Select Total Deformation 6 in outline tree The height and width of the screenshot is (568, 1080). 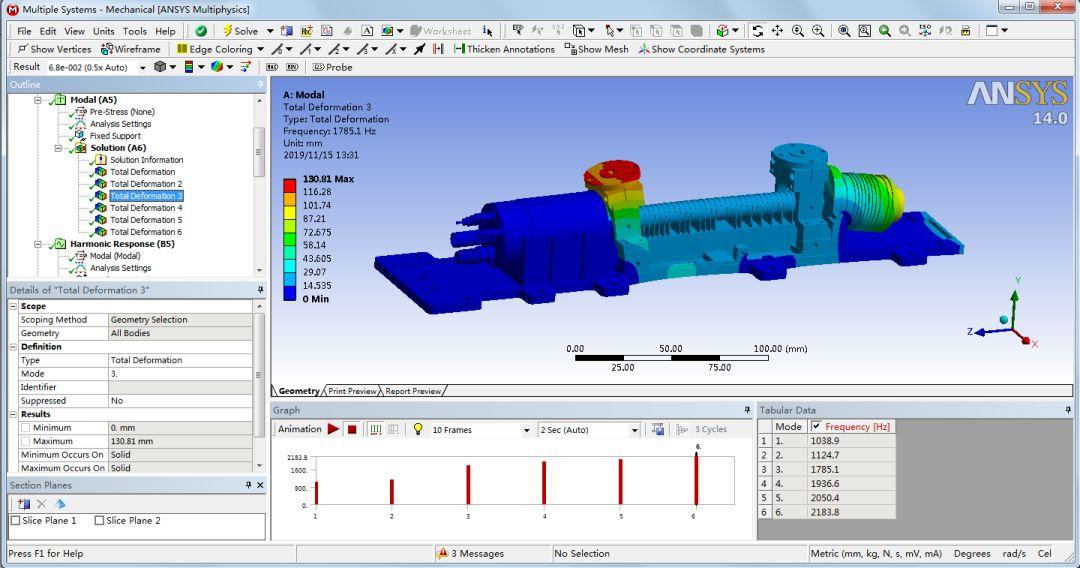146,232
